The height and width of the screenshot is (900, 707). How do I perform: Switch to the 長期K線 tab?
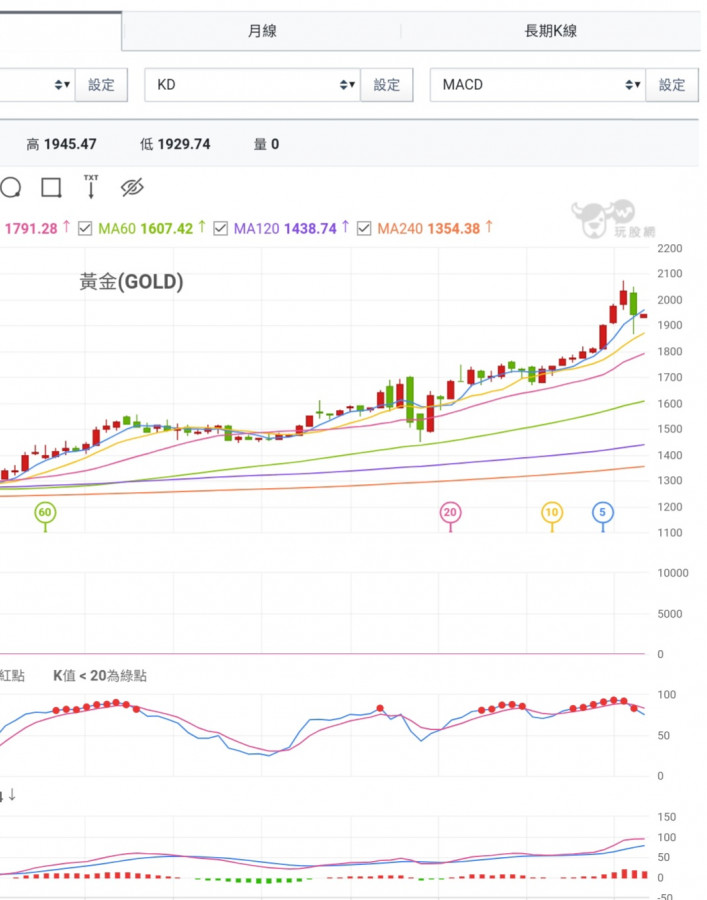click(551, 31)
